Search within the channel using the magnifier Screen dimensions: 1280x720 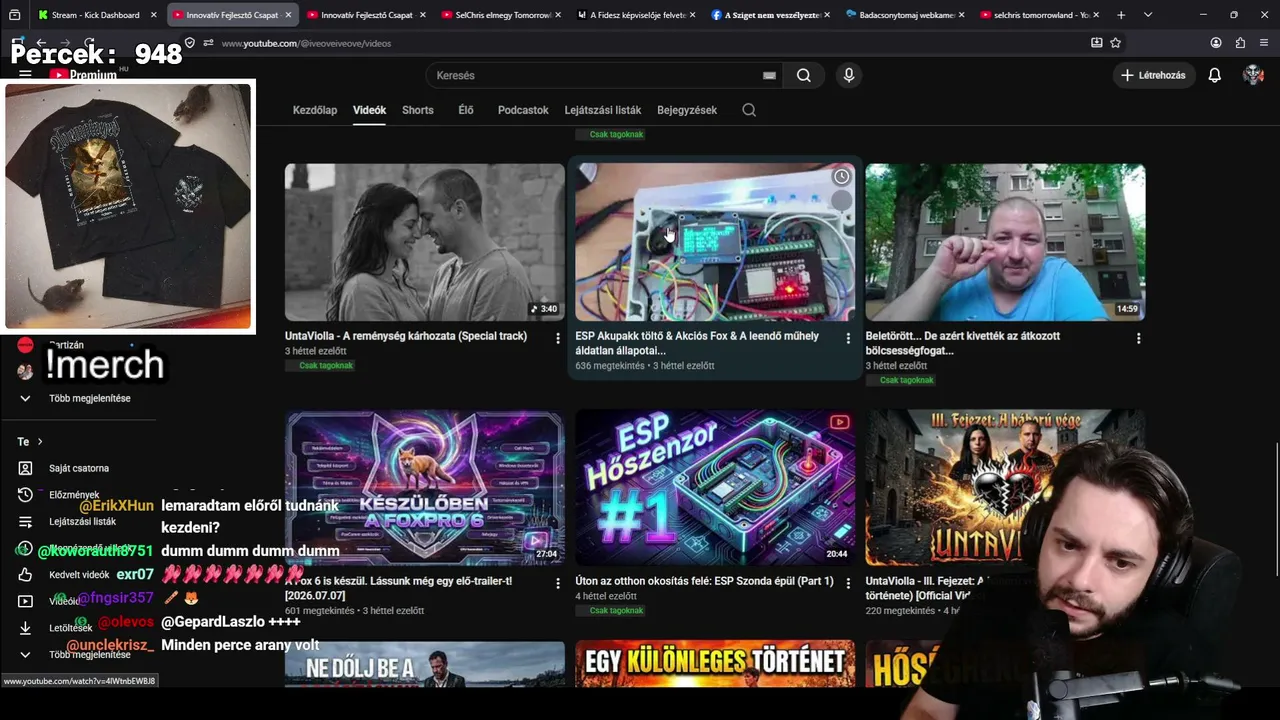[x=749, y=110]
